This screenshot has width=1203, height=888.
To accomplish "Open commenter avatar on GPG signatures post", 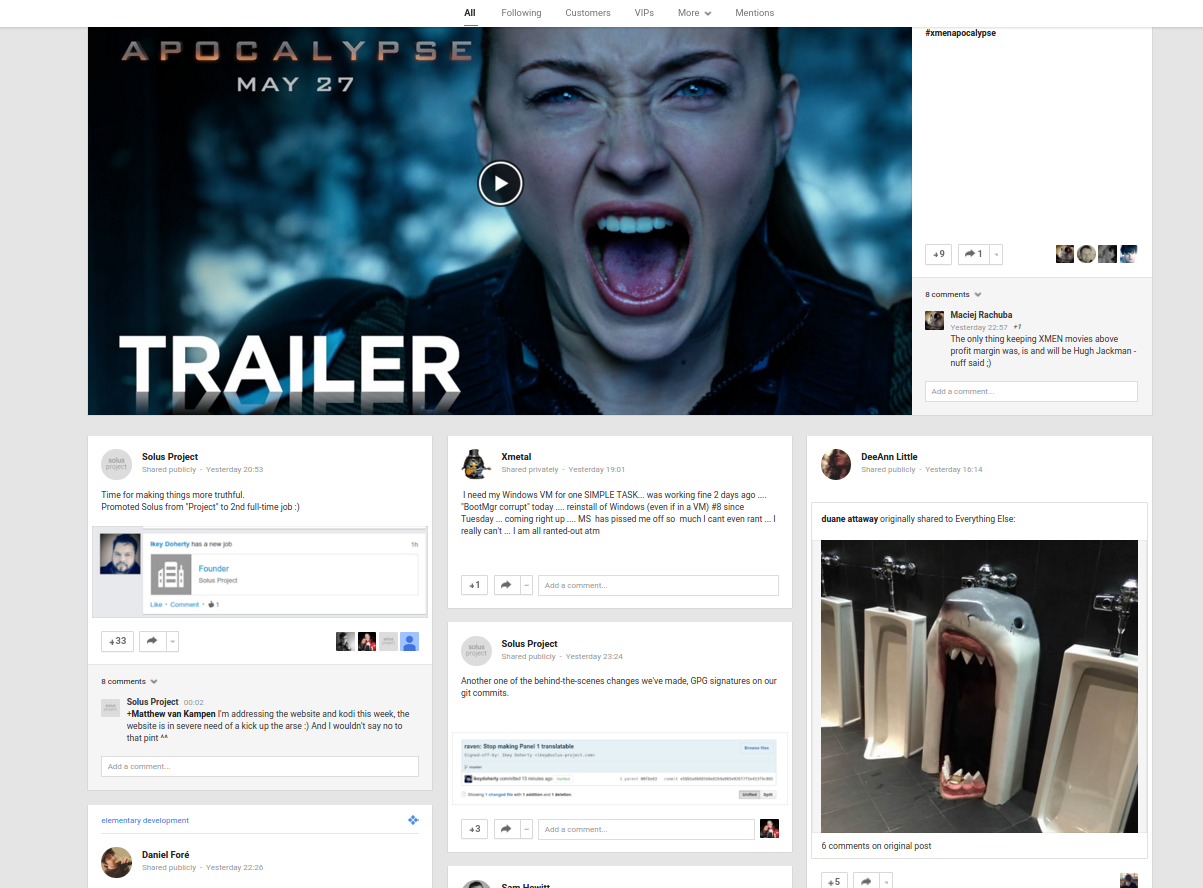I will (x=769, y=829).
